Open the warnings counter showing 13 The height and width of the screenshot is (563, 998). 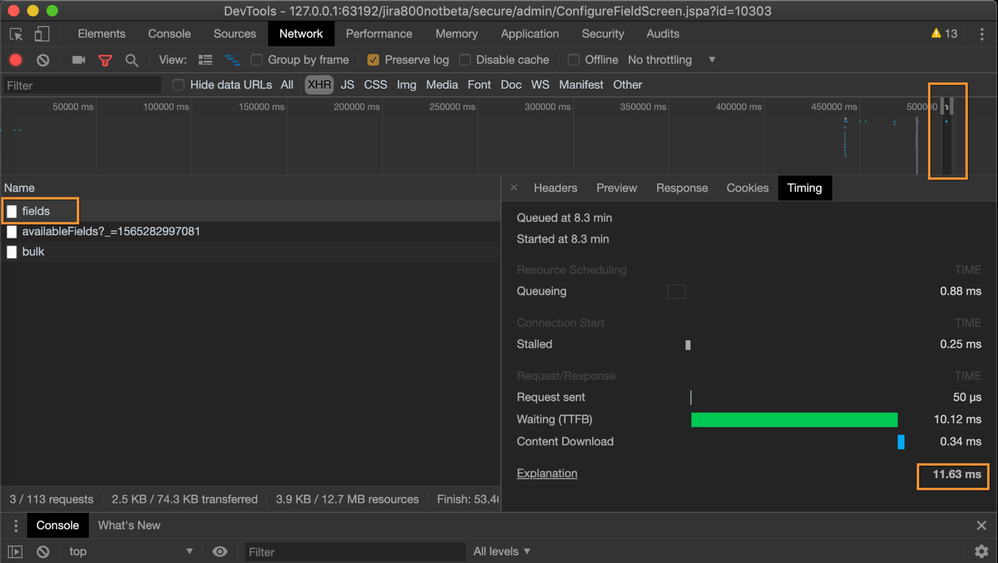click(x=945, y=34)
